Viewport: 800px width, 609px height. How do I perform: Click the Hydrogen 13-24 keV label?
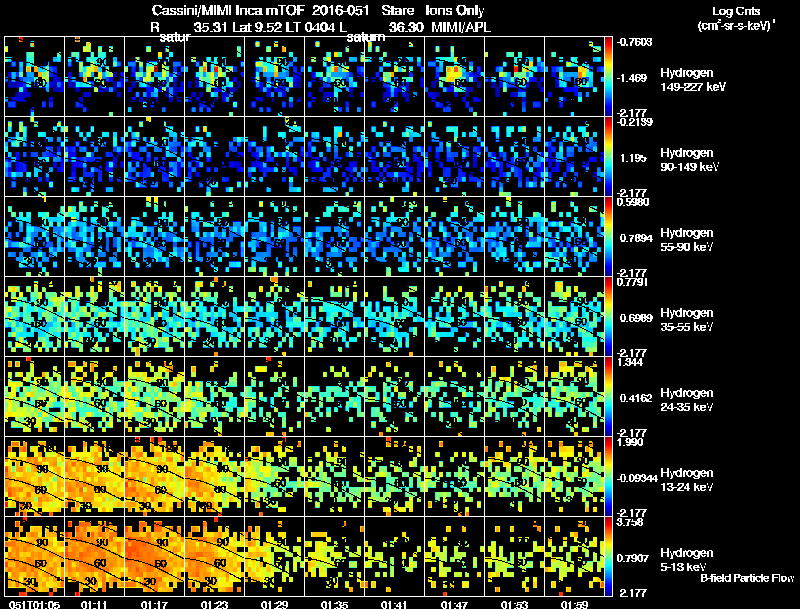[x=686, y=480]
